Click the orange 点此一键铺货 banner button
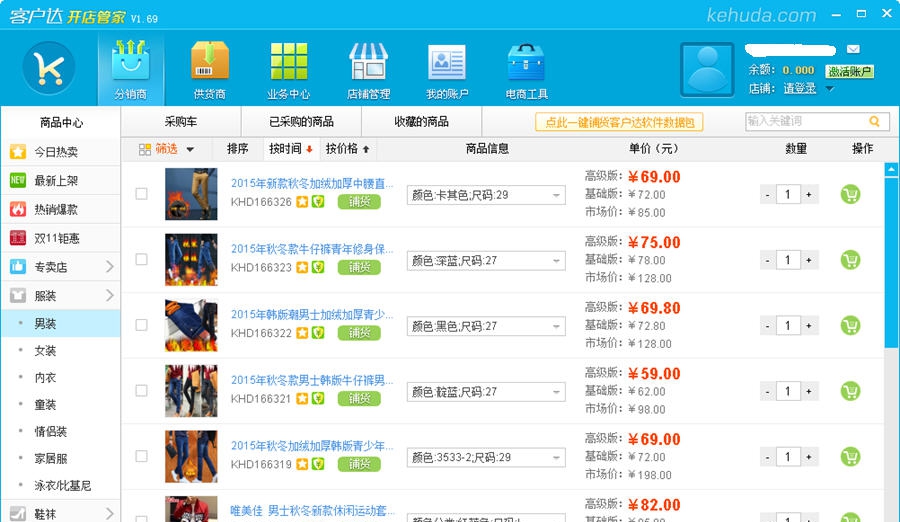The height and width of the screenshot is (522, 900). pos(619,122)
